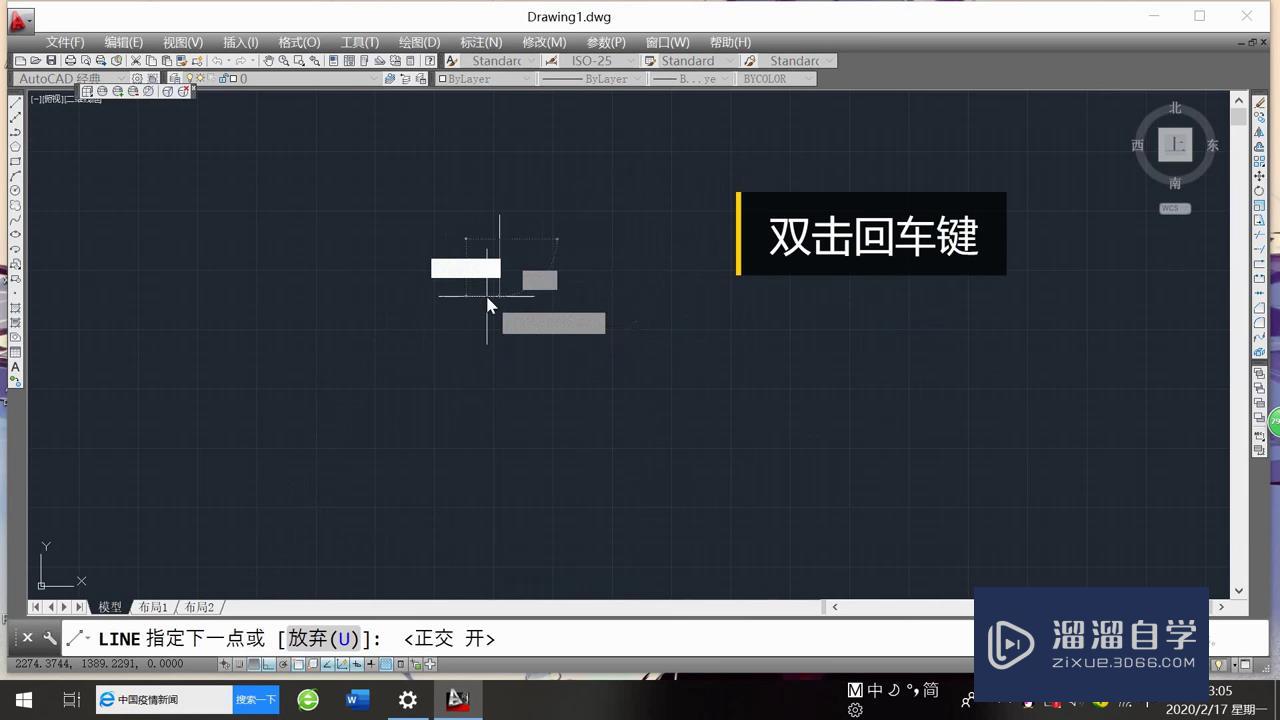The image size is (1280, 720).
Task: Click the Plot printer icon
Action: 70,61
